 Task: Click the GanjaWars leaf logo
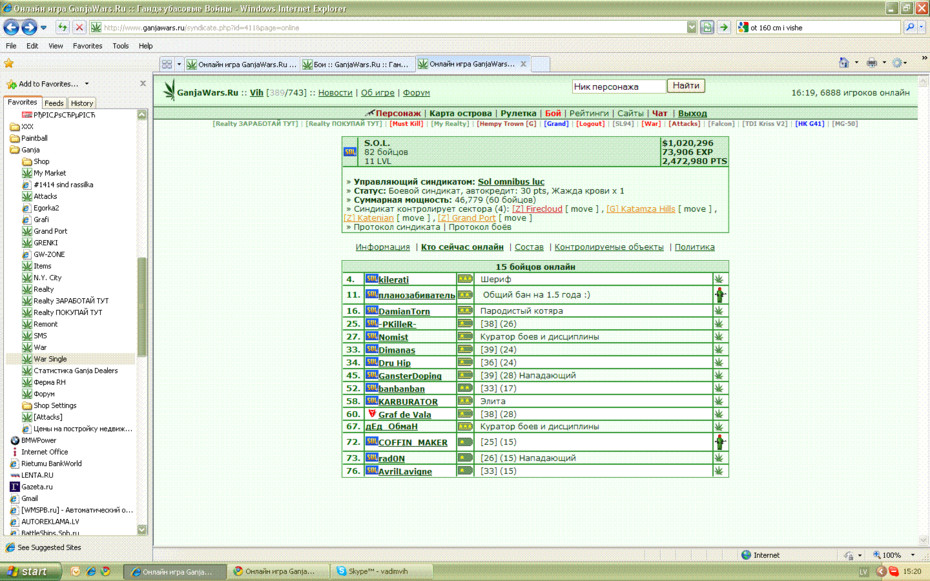click(169, 90)
